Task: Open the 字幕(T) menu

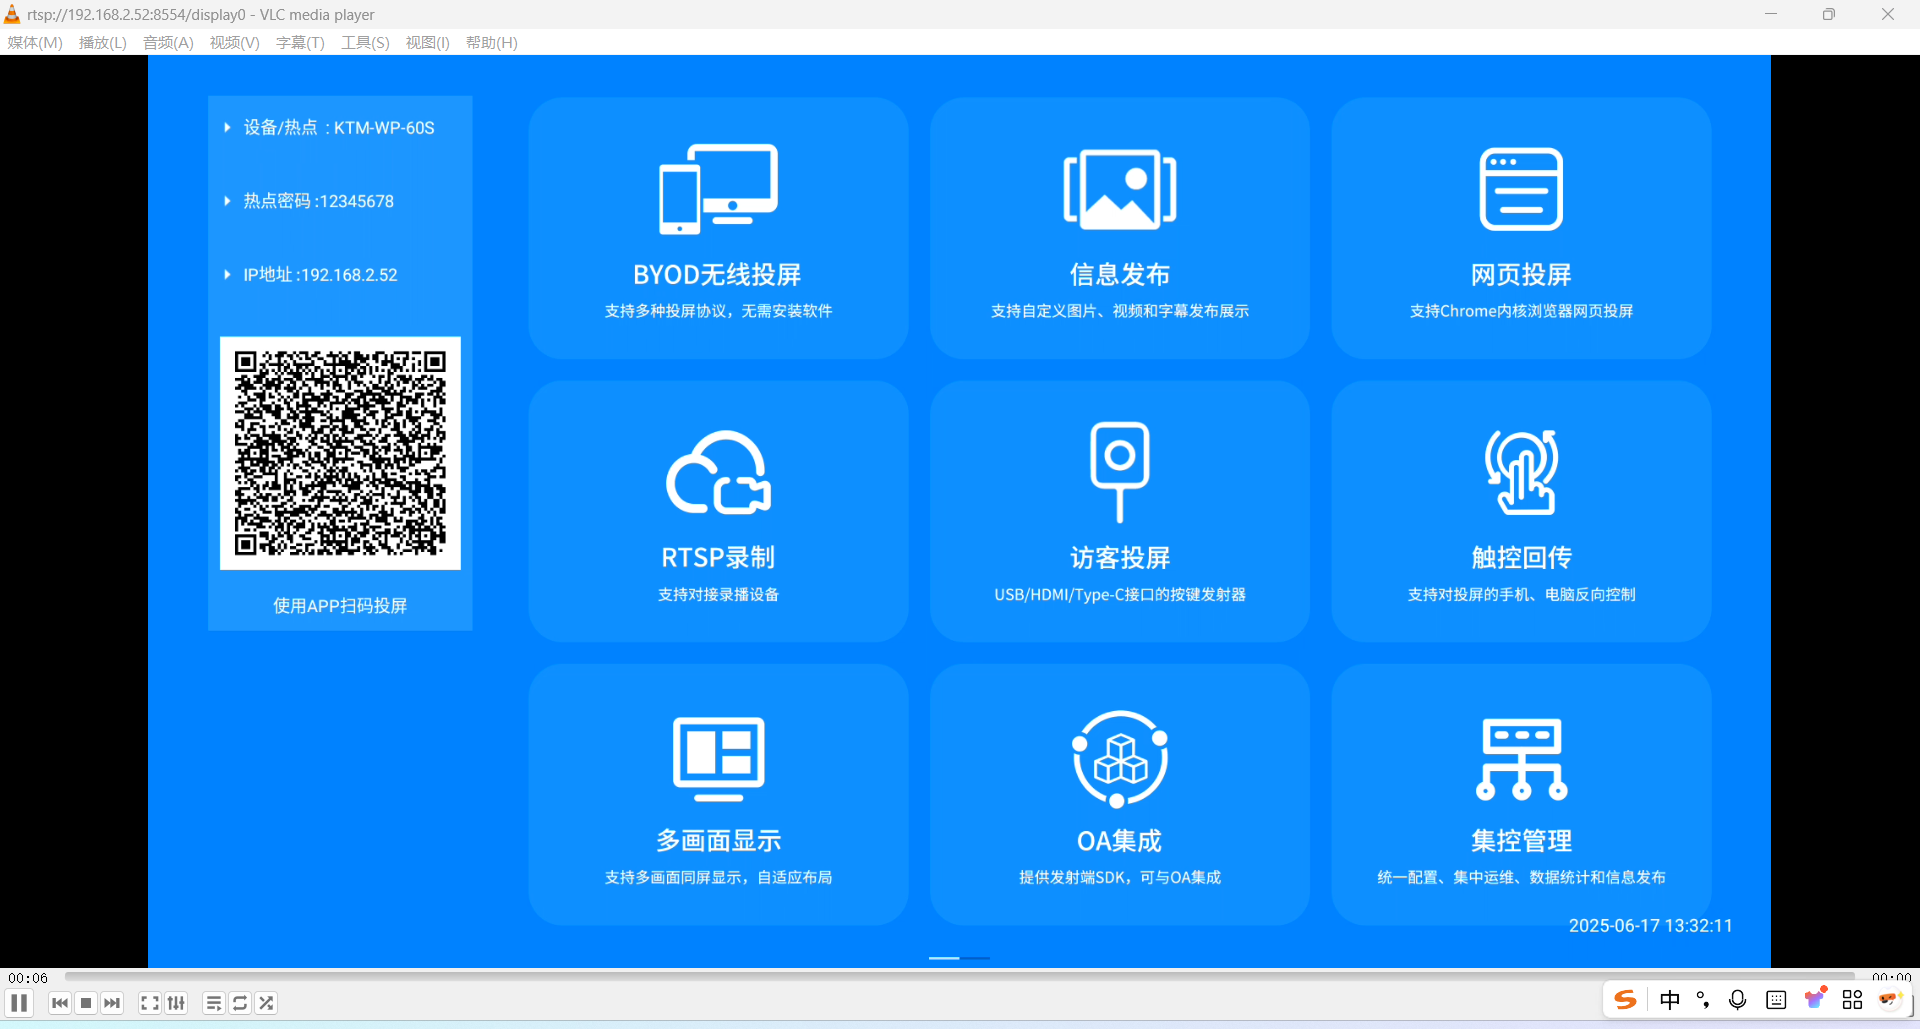Action: click(300, 42)
